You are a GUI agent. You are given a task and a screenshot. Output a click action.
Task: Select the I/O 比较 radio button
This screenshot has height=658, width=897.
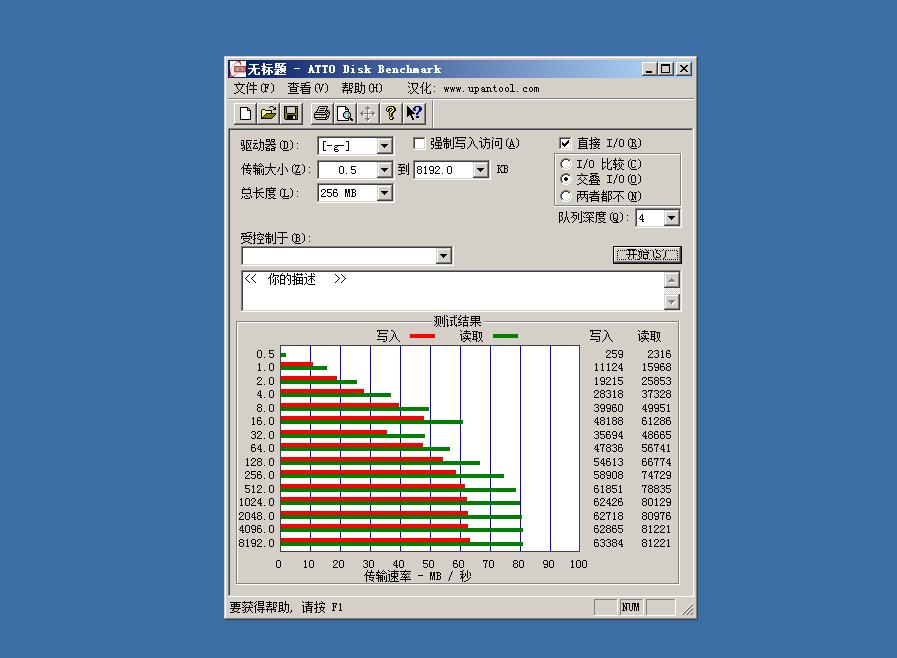tap(566, 162)
